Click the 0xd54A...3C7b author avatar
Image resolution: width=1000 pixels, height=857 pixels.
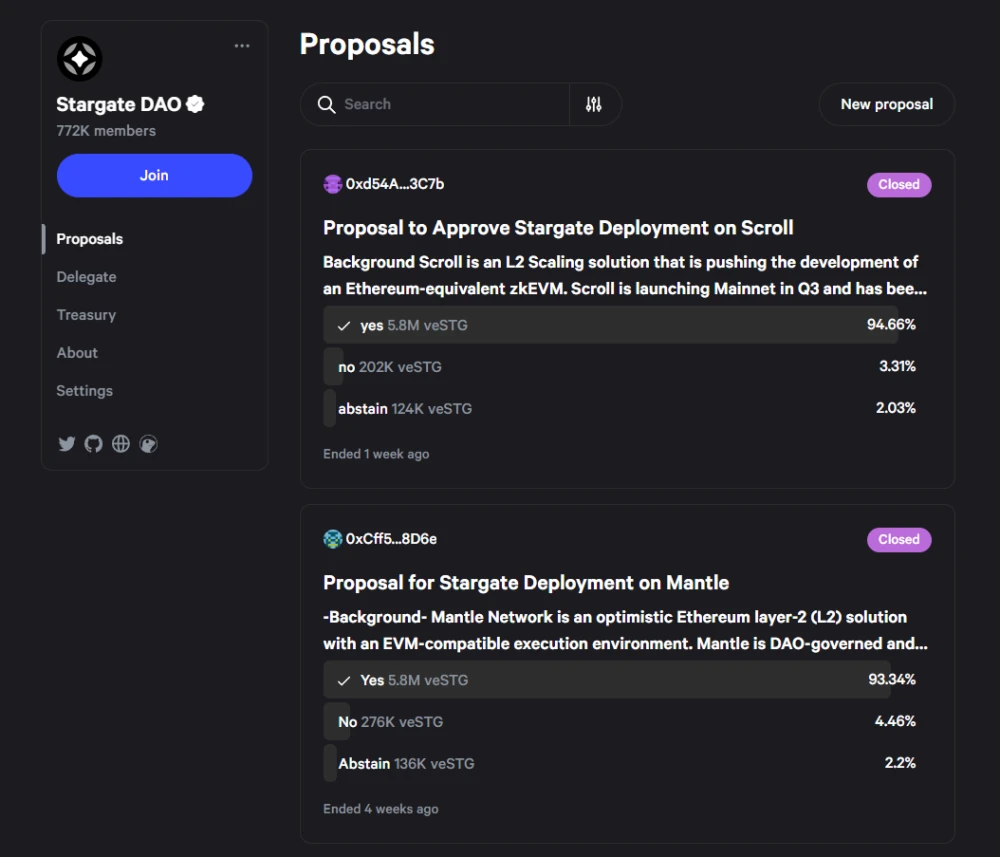coord(332,184)
